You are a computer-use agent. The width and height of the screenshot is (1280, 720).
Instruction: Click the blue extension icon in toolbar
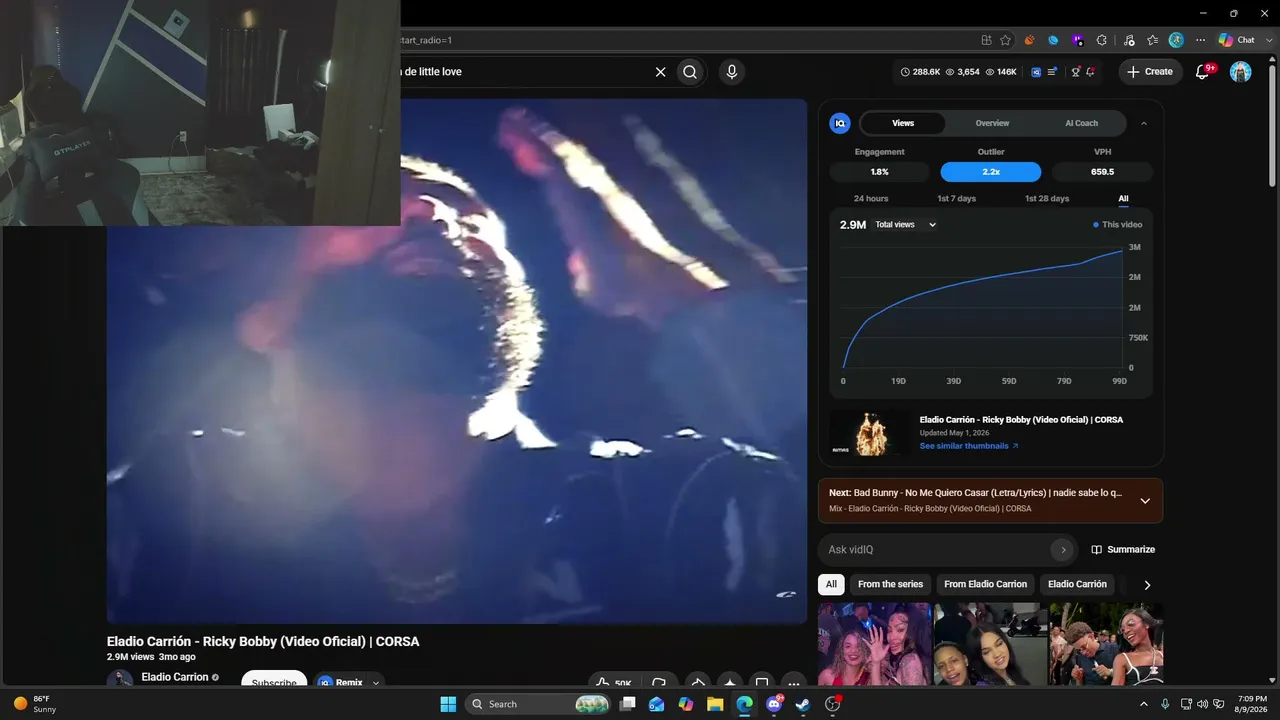pos(1053,40)
